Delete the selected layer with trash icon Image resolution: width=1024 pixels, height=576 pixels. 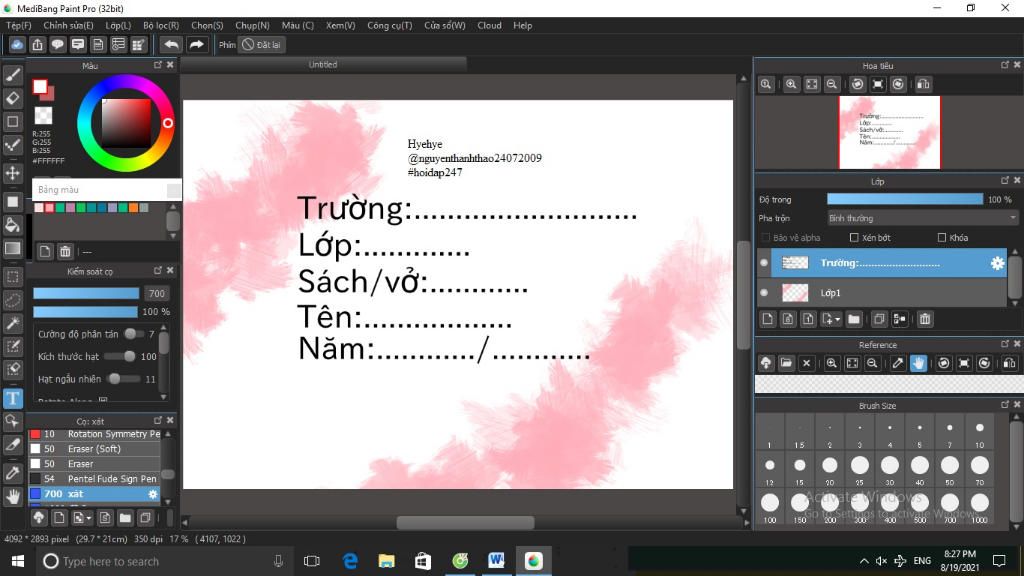pos(925,319)
